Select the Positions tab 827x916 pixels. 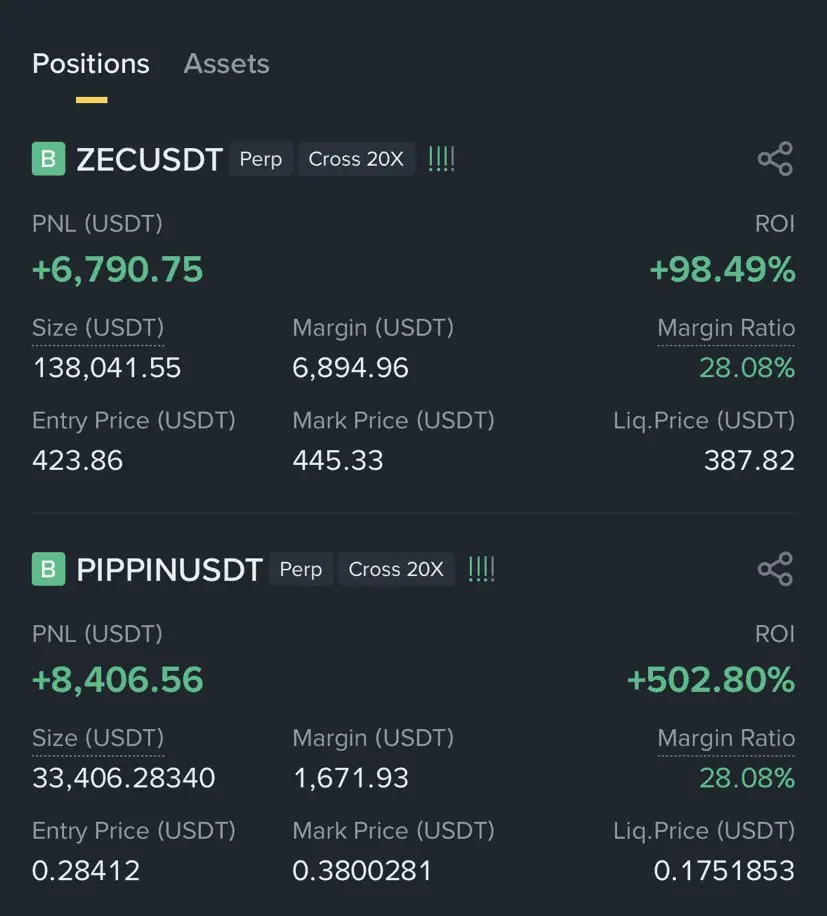pyautogui.click(x=91, y=64)
